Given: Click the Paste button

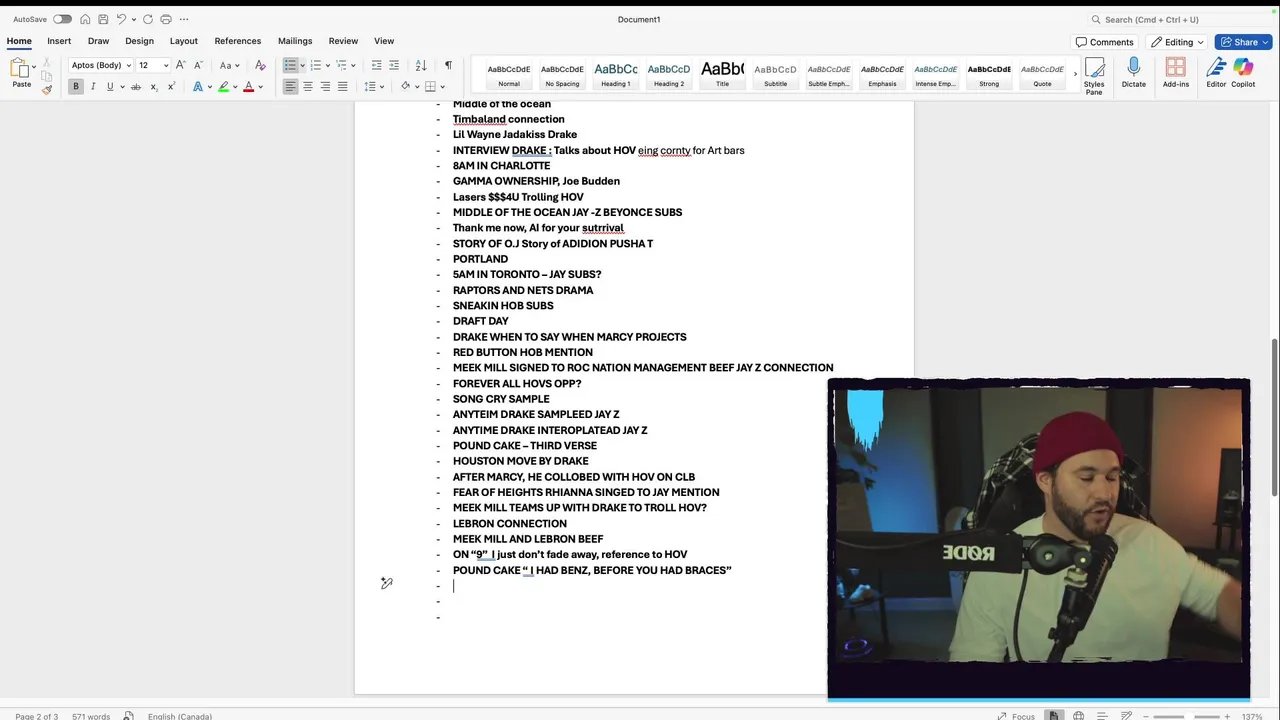Looking at the screenshot, I should [x=21, y=73].
